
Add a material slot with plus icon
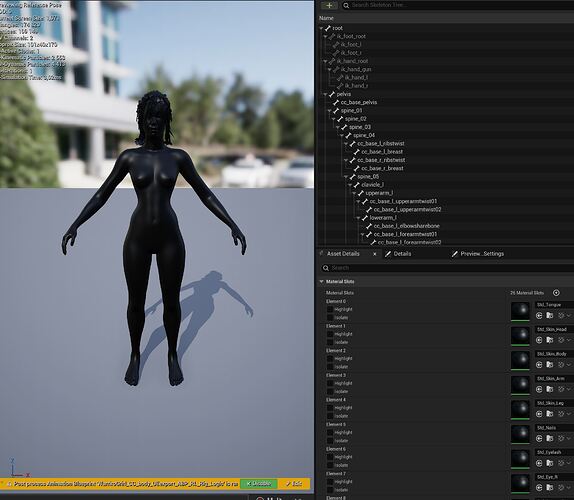[x=556, y=292]
